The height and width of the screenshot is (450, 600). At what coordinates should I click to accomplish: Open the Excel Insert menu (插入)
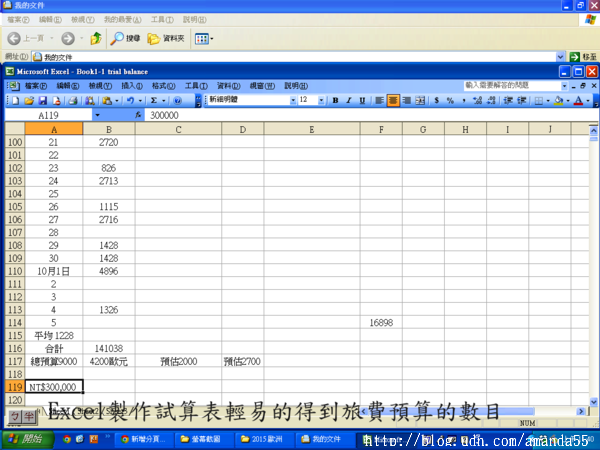click(x=132, y=86)
